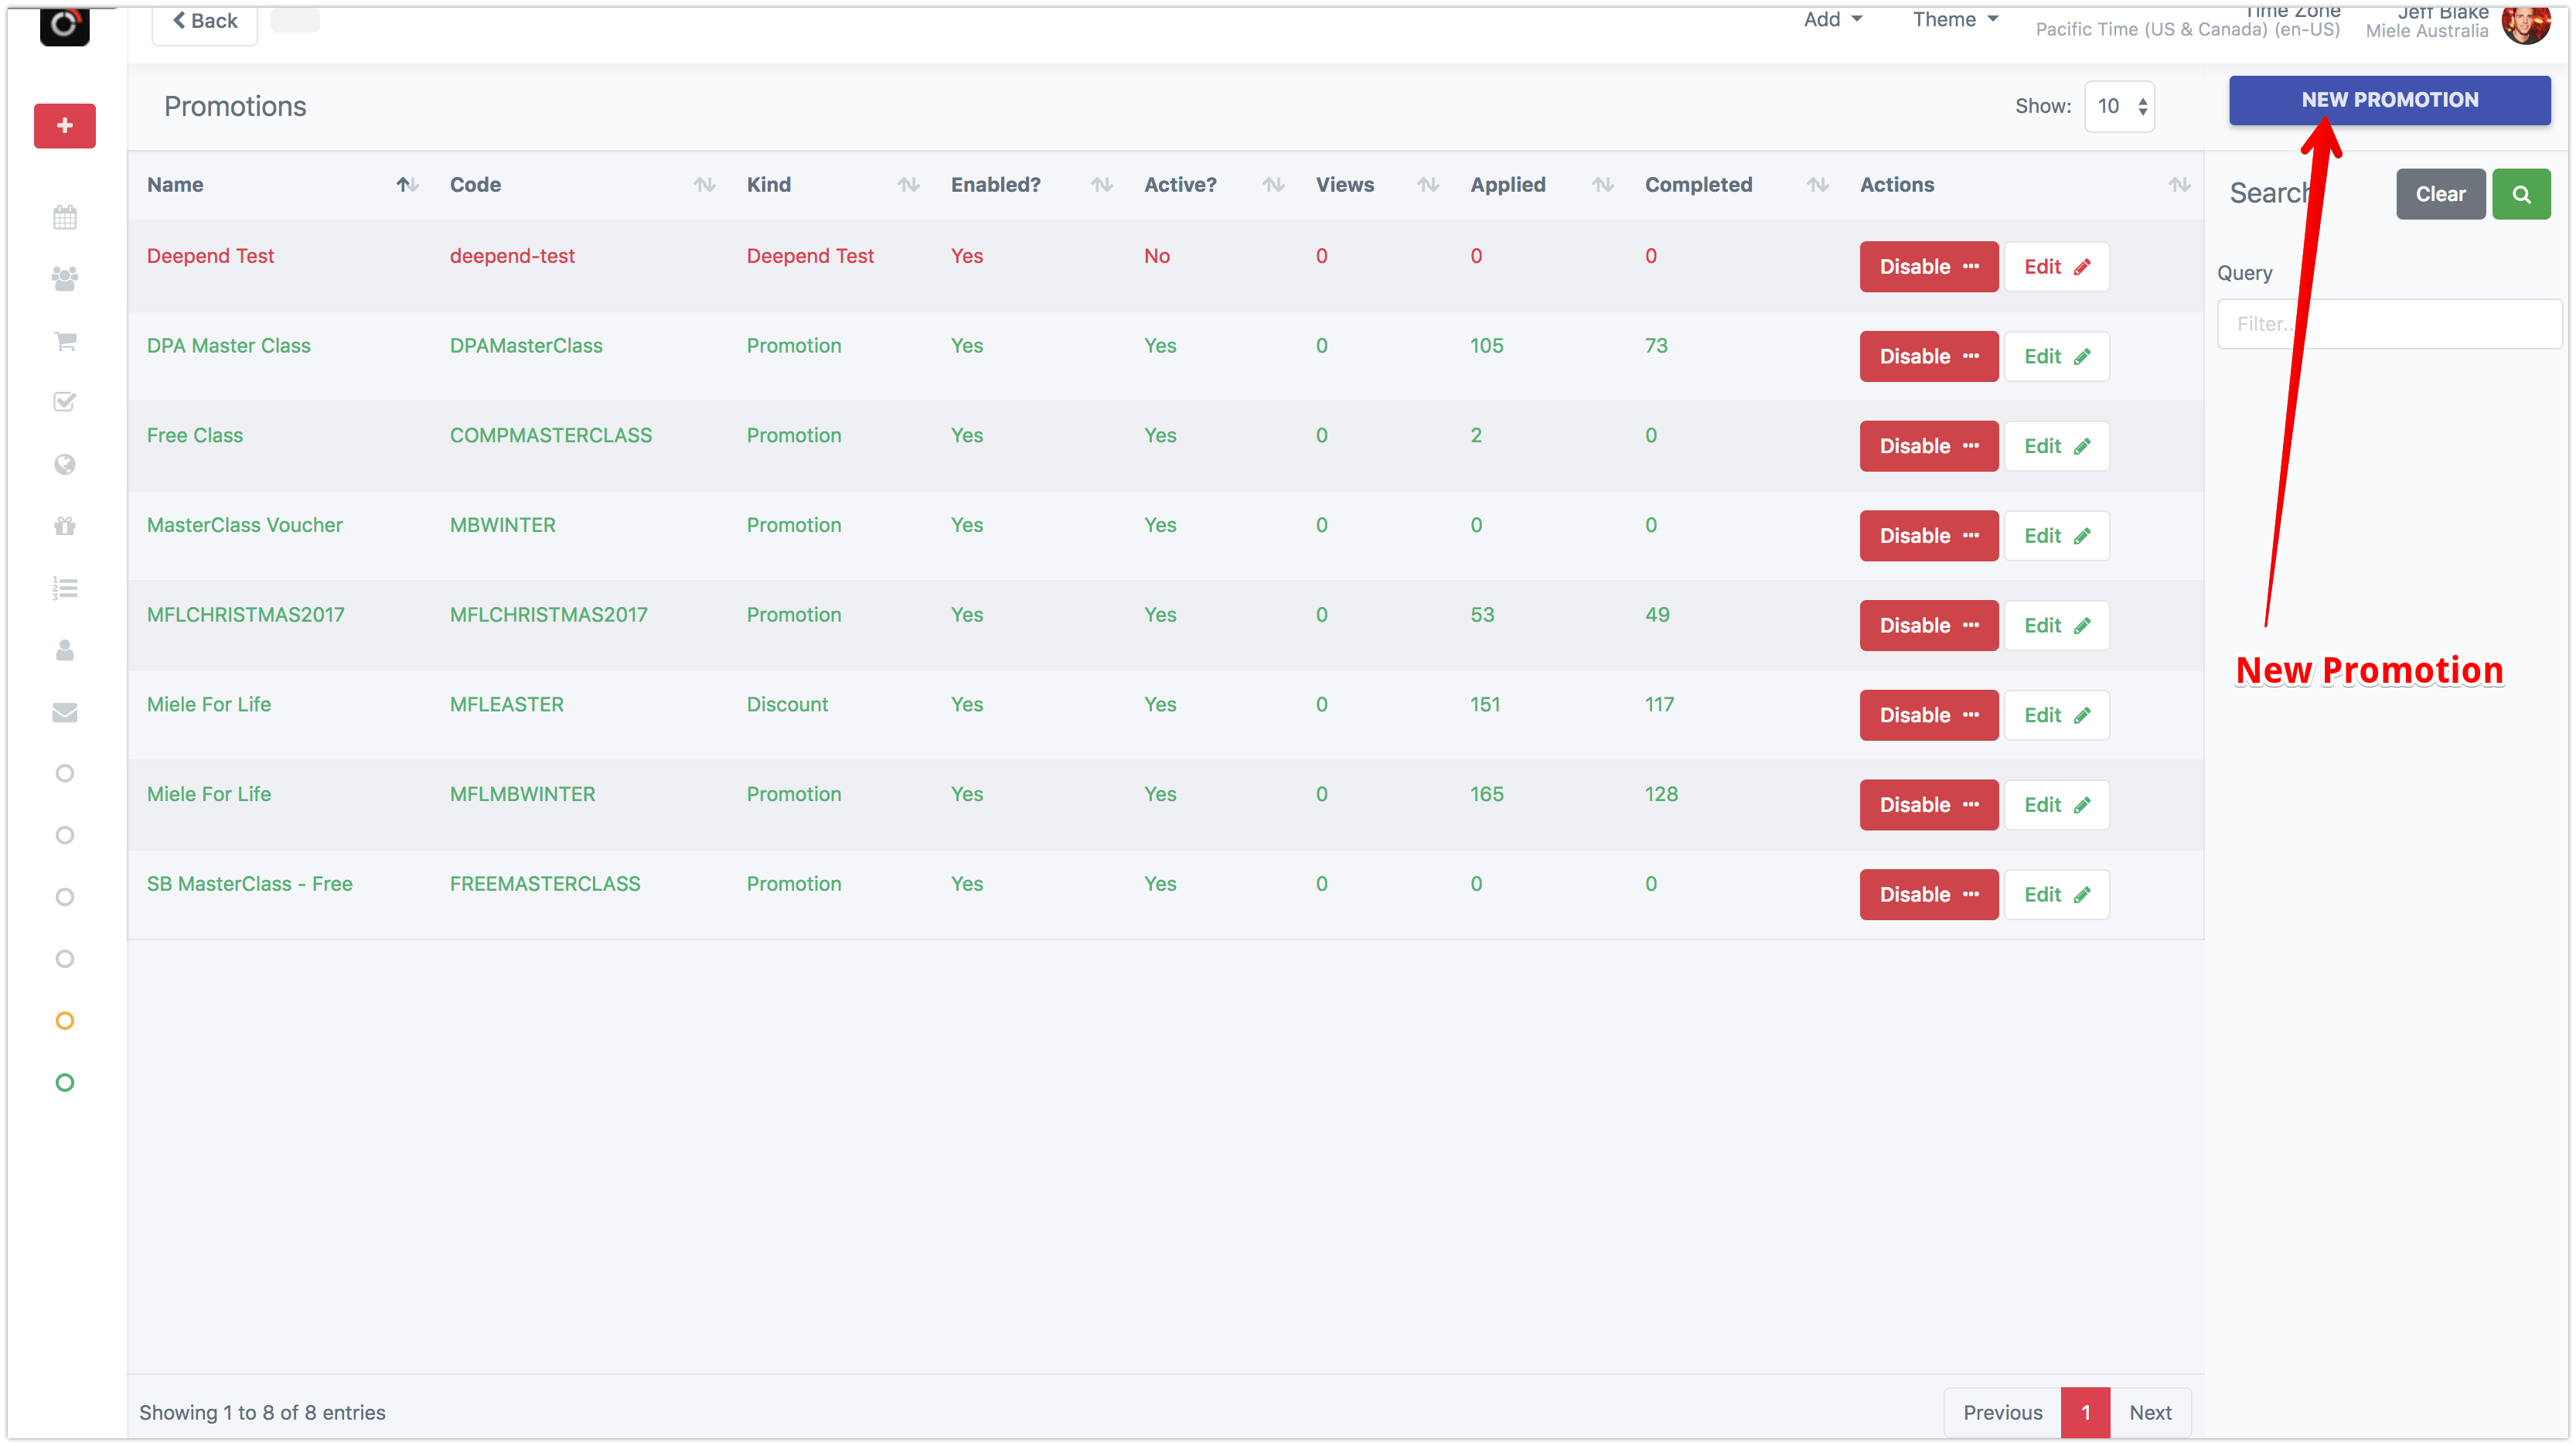Open the single user icon in the sidebar
Image resolution: width=2576 pixels, height=1446 pixels.
click(x=65, y=650)
